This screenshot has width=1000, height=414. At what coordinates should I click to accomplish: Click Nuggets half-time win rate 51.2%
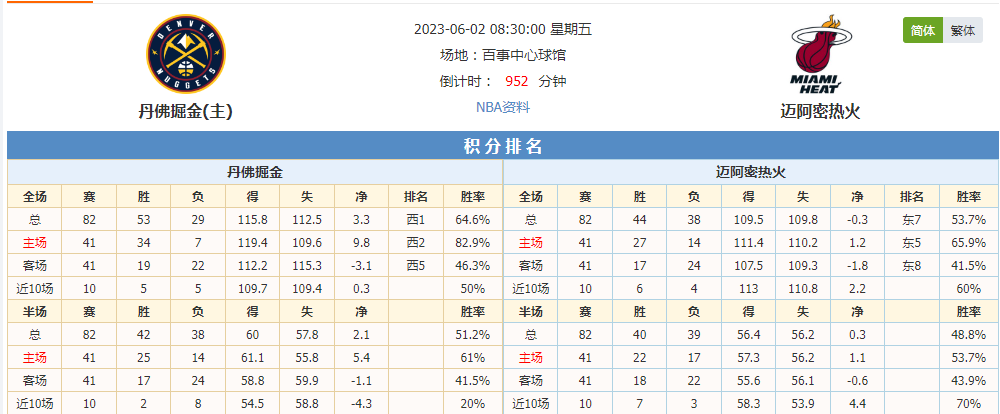pyautogui.click(x=473, y=334)
